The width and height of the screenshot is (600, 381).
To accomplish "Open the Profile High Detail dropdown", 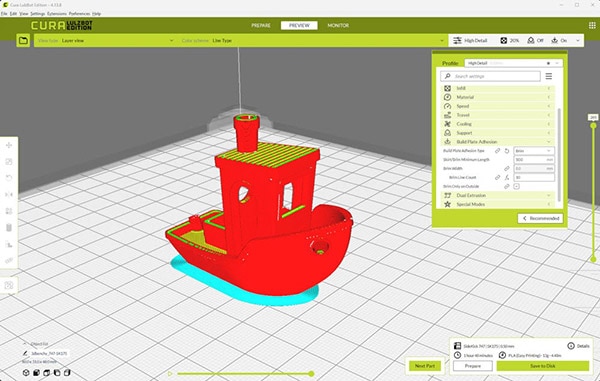I will [x=514, y=63].
